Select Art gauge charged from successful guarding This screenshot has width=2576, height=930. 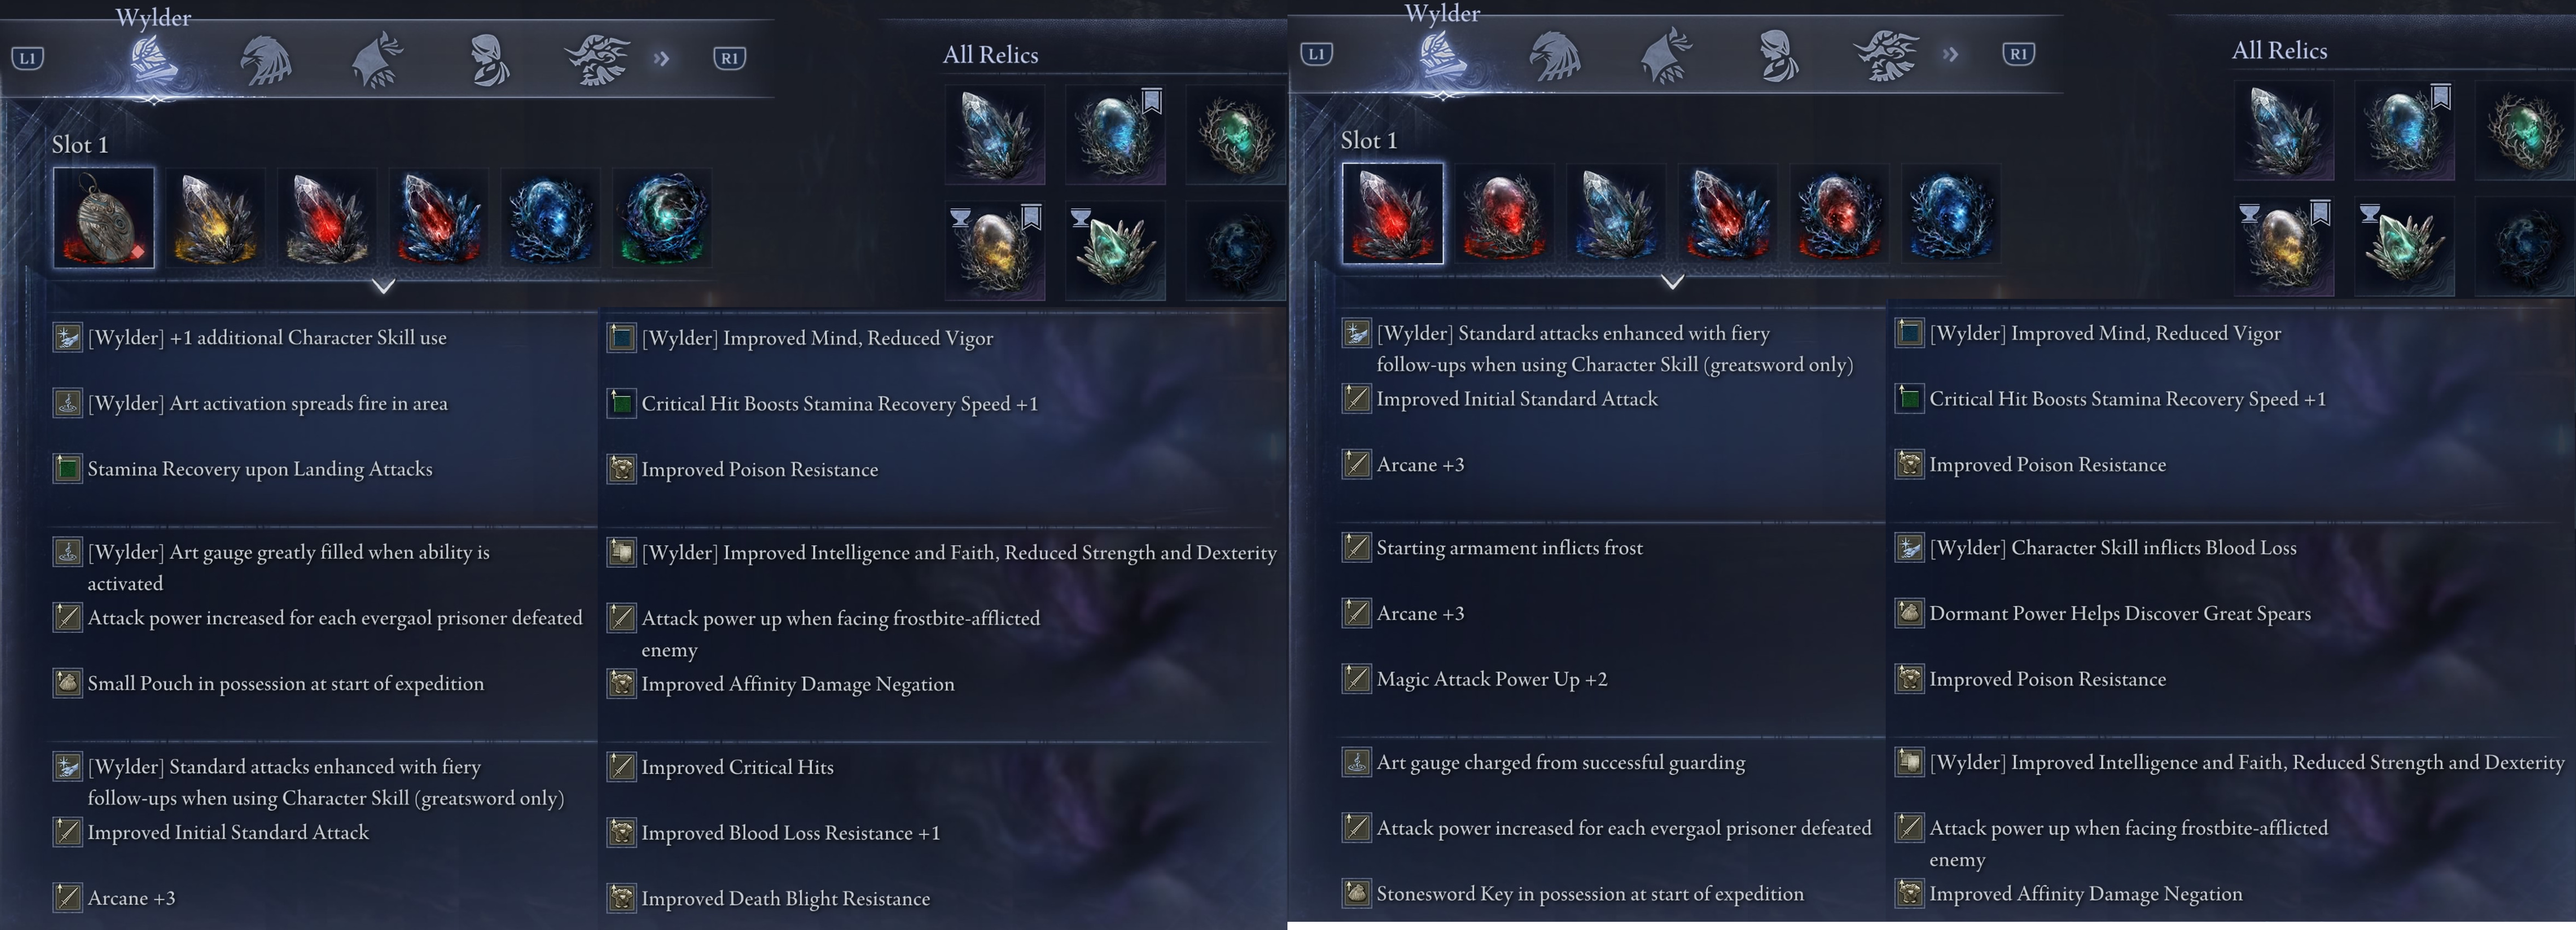[x=1560, y=762]
